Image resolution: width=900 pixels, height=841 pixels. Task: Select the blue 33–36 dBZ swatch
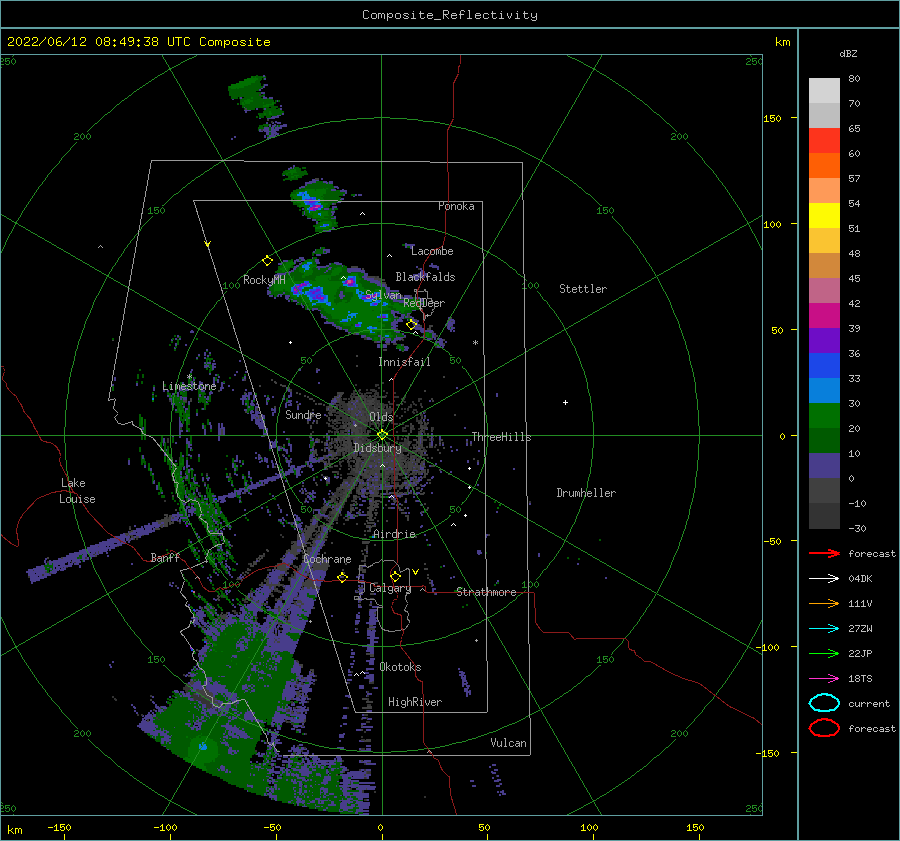(824, 366)
